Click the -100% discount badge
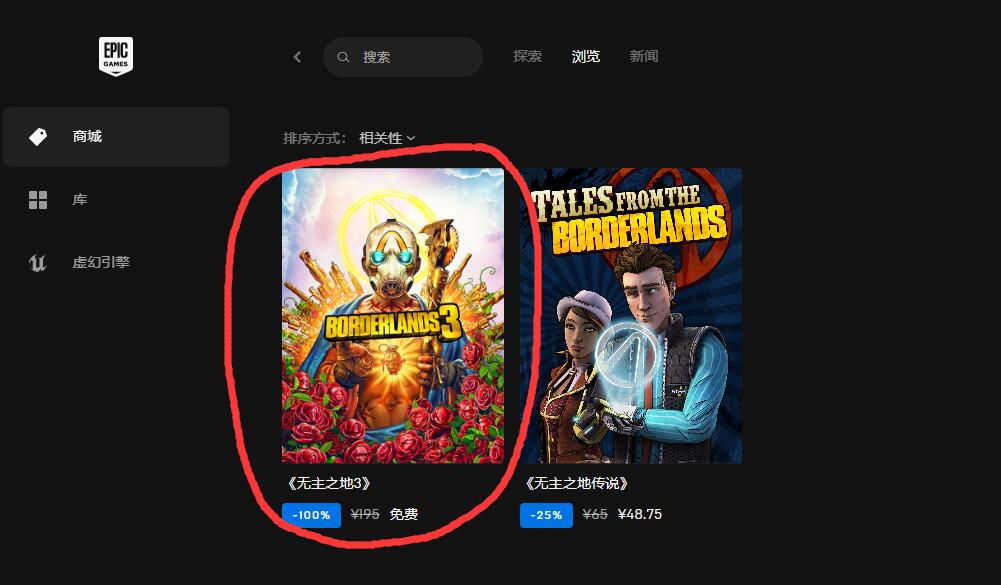1001x585 pixels. click(x=312, y=515)
